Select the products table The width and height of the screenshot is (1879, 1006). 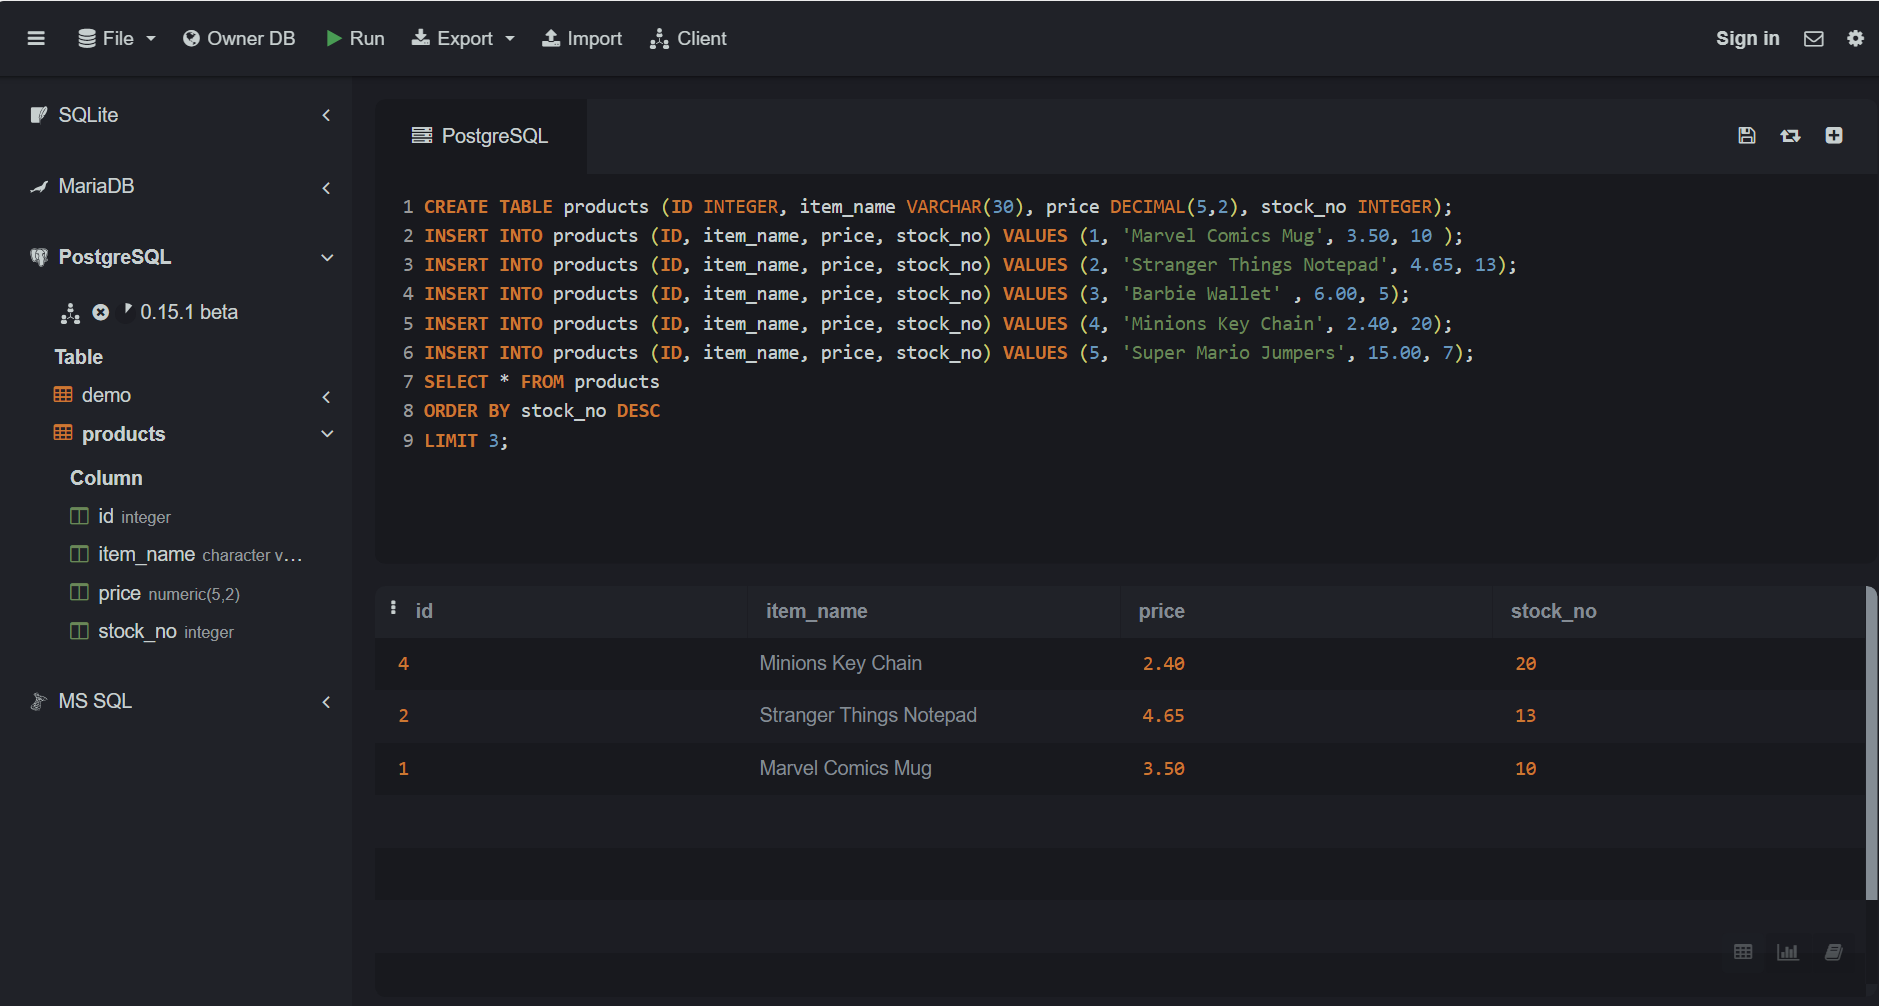click(123, 434)
